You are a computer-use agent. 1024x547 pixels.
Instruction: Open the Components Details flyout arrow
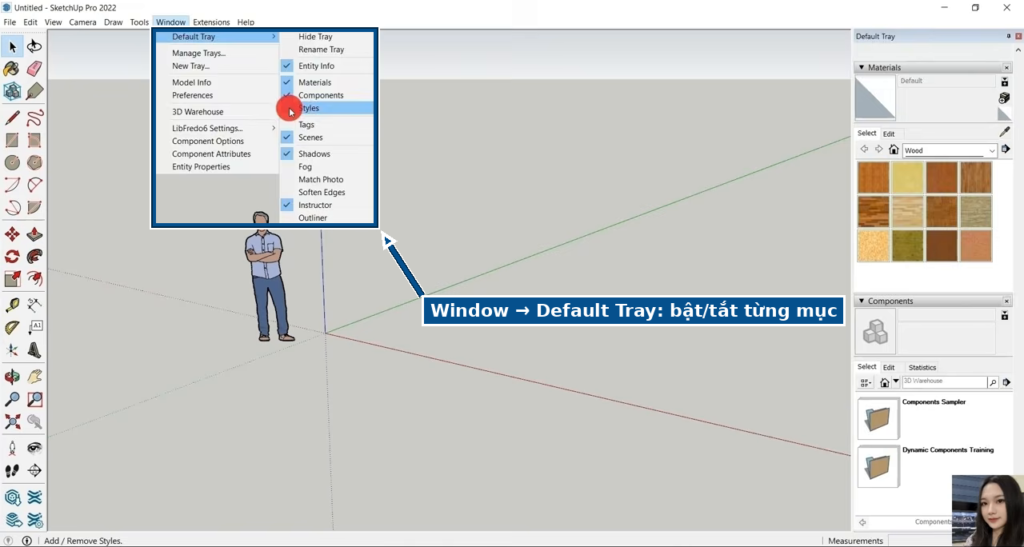(x=1006, y=383)
